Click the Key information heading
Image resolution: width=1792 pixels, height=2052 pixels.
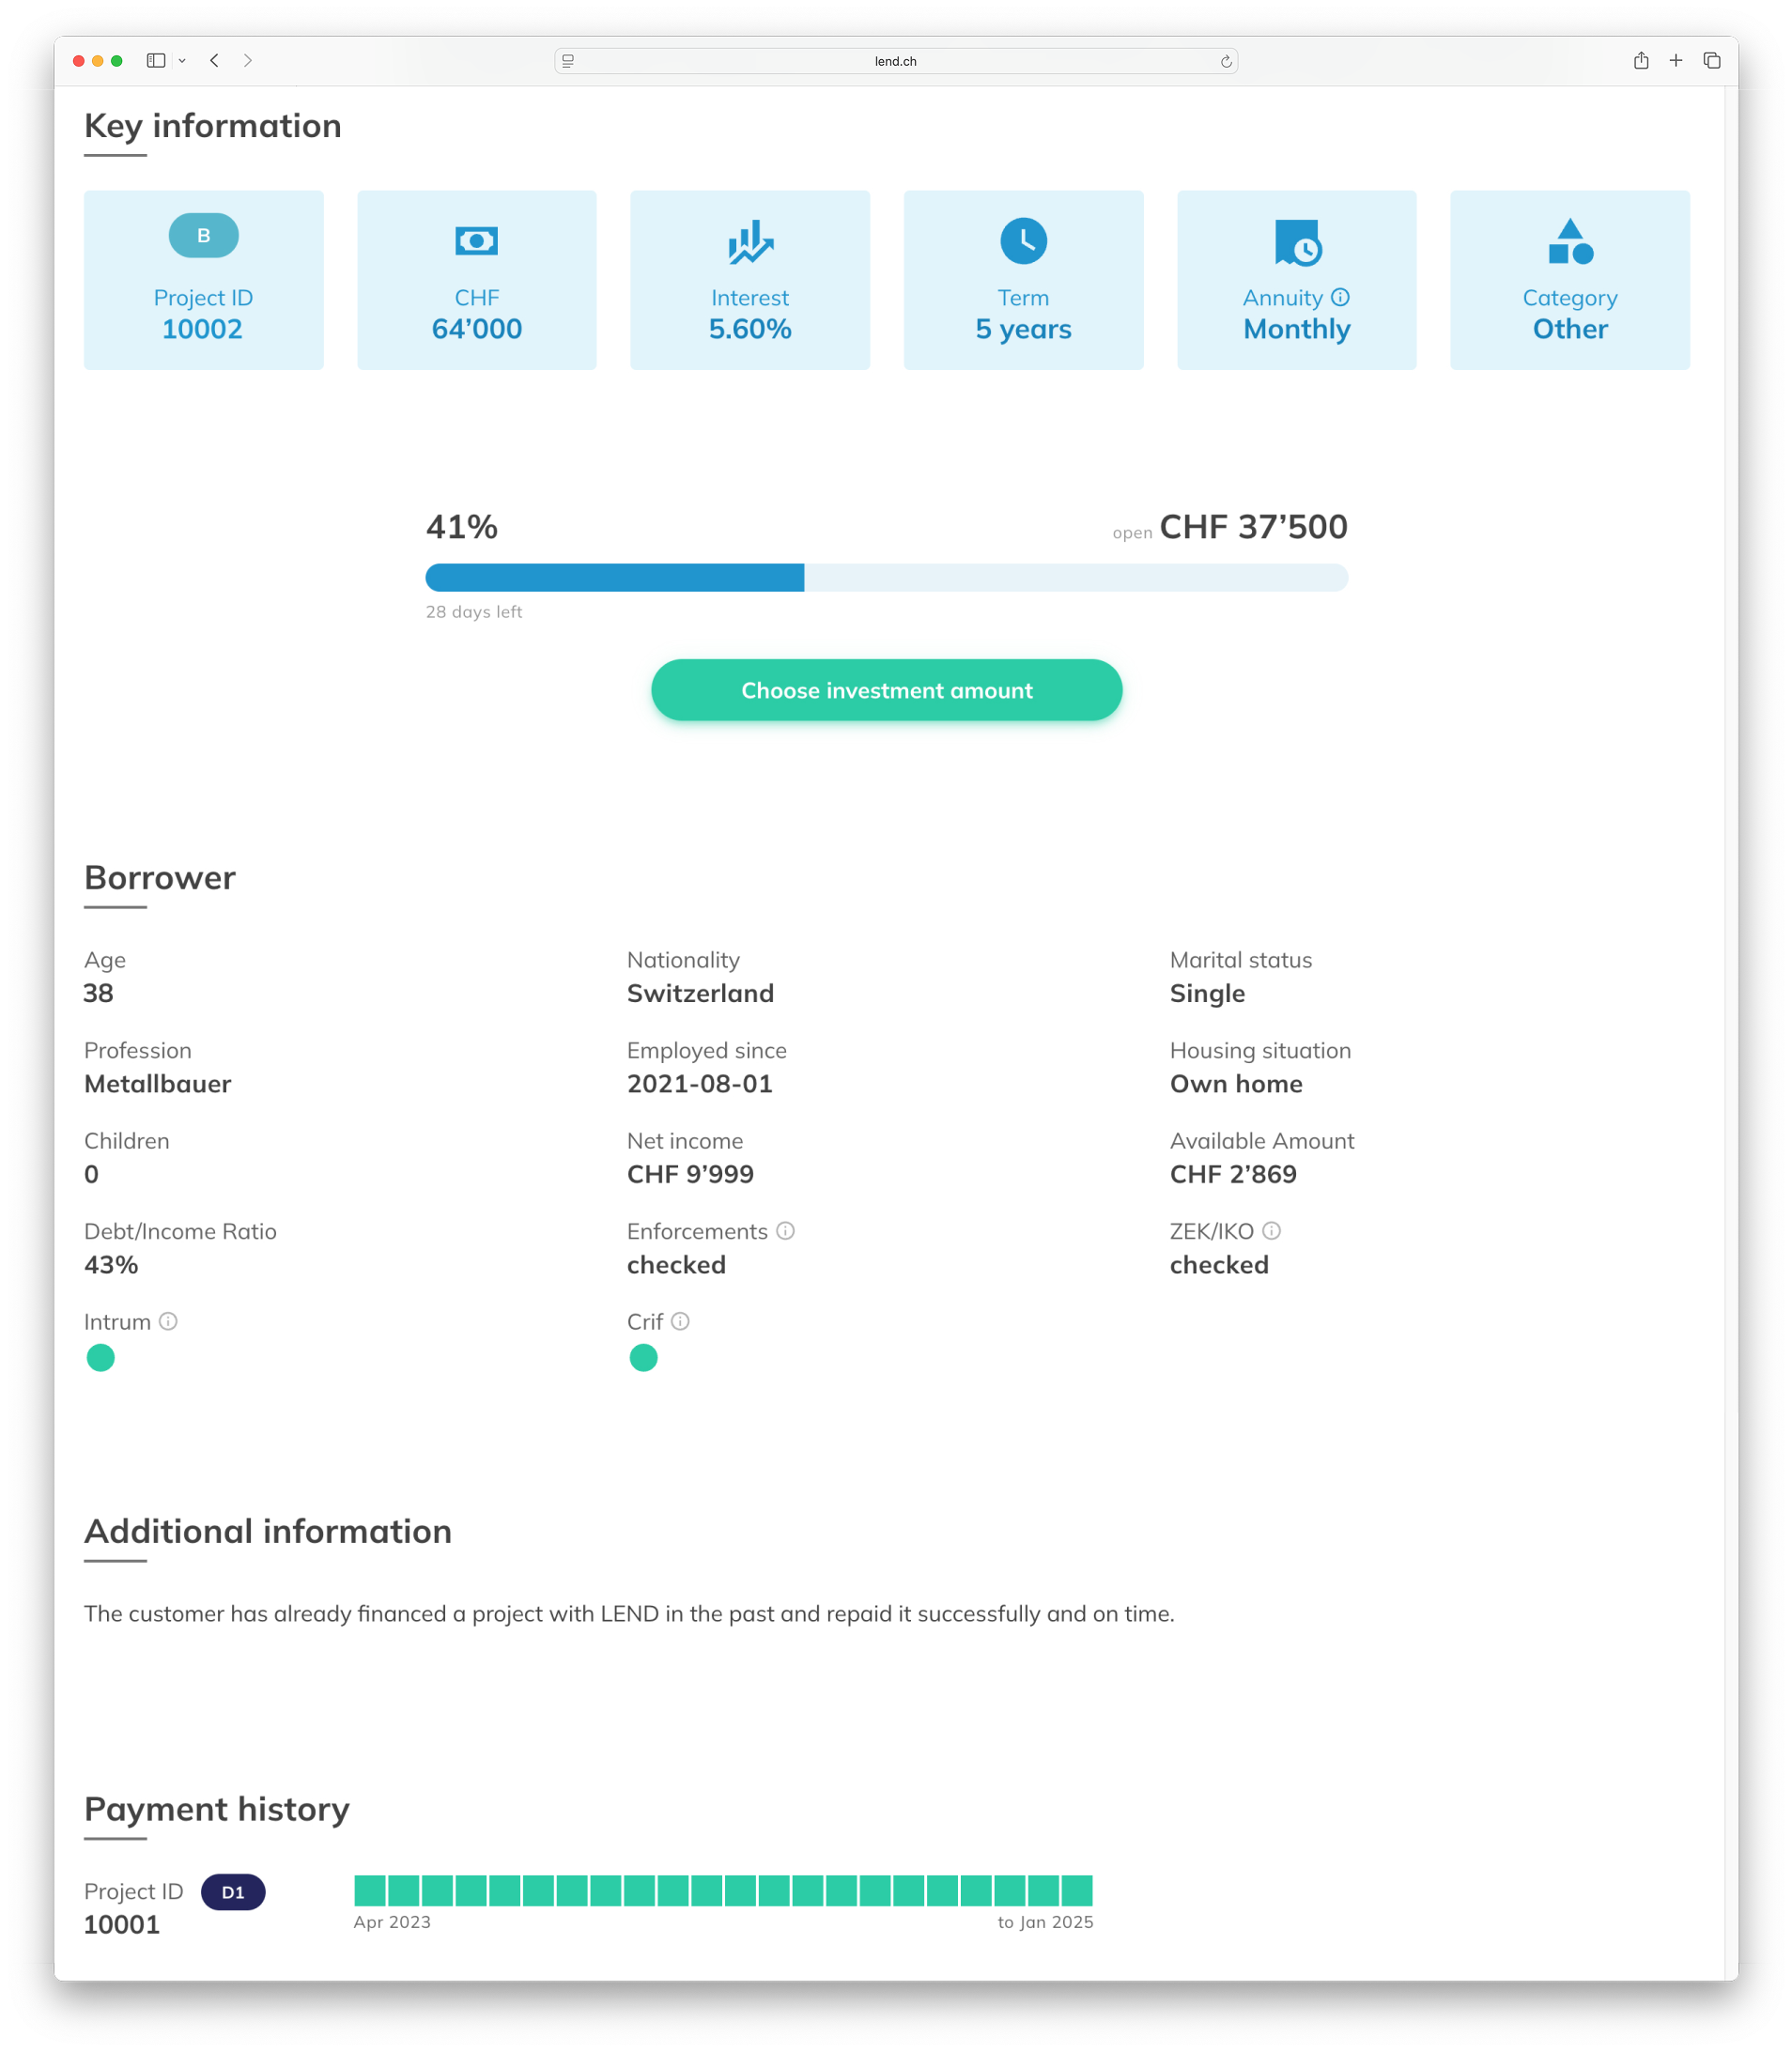click(213, 126)
